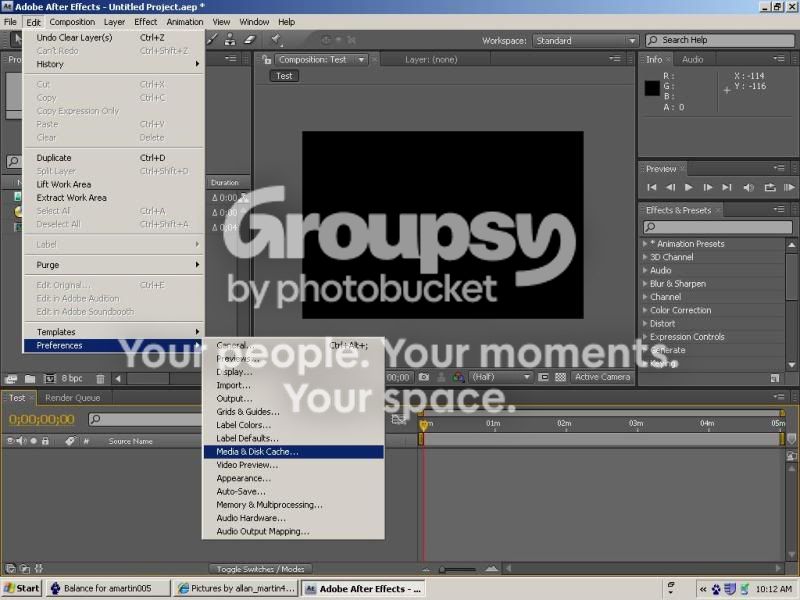
Task: Switch to Balance for amartin005 taskbar window
Action: (x=108, y=588)
